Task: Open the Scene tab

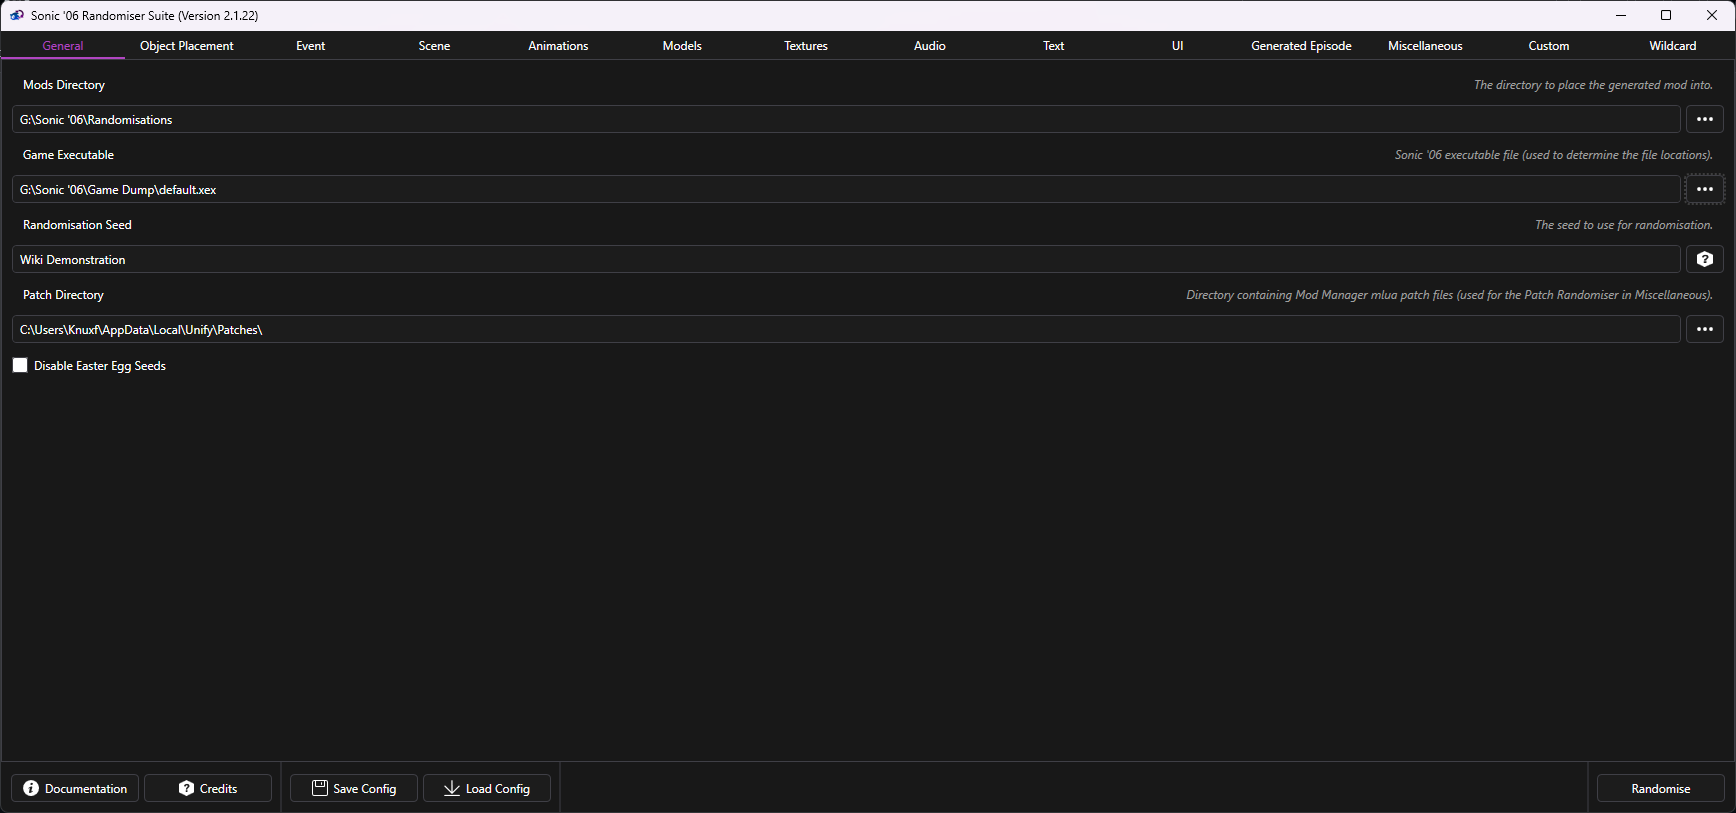Action: 434,46
